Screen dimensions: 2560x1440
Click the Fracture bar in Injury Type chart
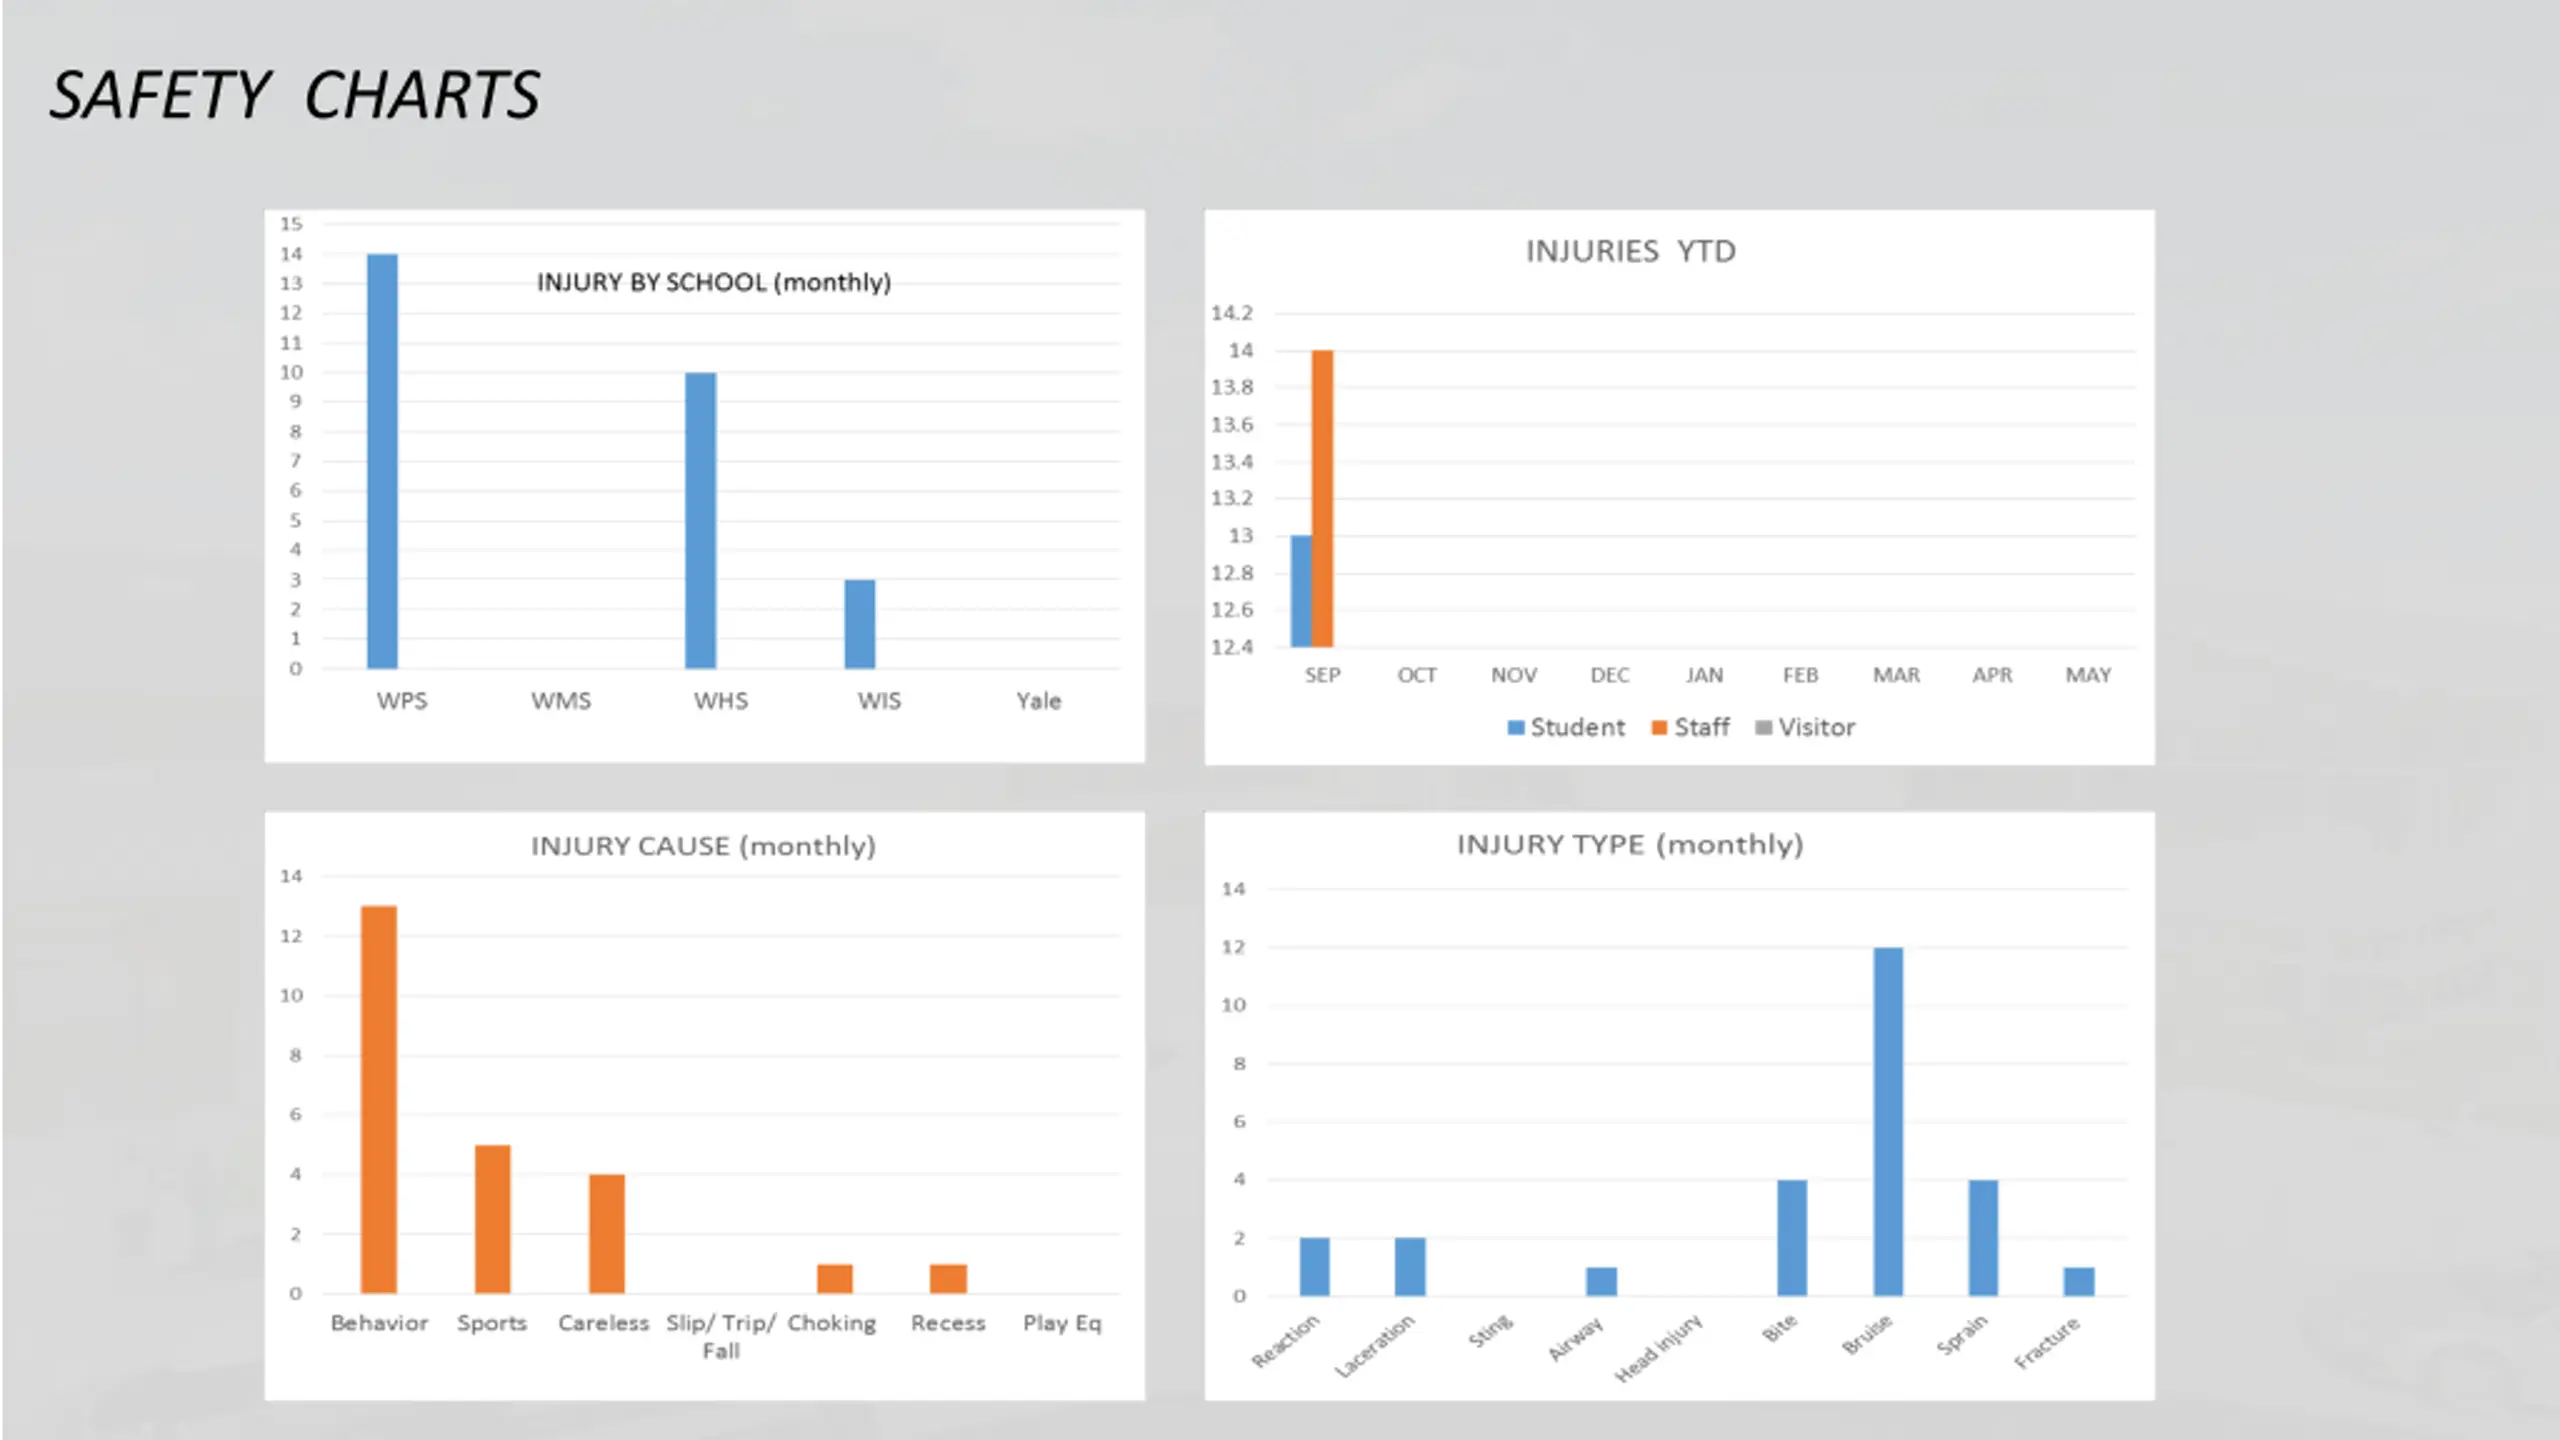[x=2078, y=1281]
